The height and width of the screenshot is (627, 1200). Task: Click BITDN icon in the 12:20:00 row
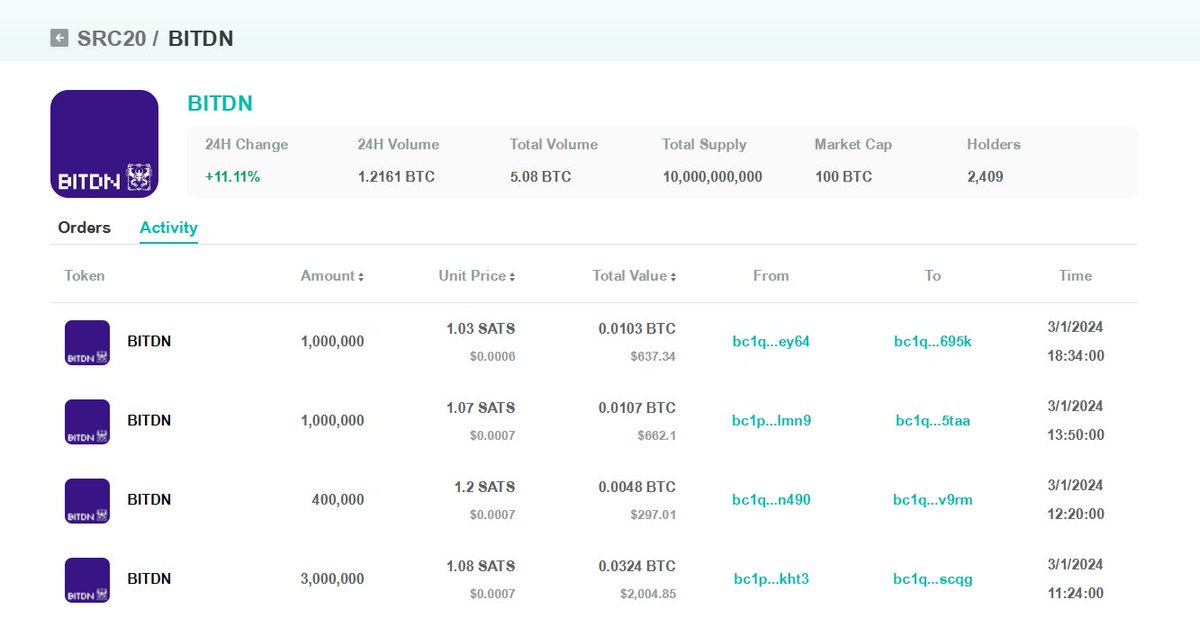(87, 500)
